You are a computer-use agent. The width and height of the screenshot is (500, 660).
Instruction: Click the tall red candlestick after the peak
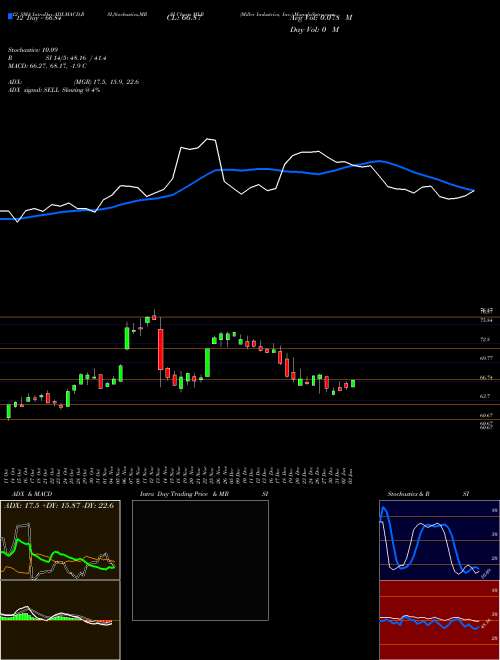160,349
